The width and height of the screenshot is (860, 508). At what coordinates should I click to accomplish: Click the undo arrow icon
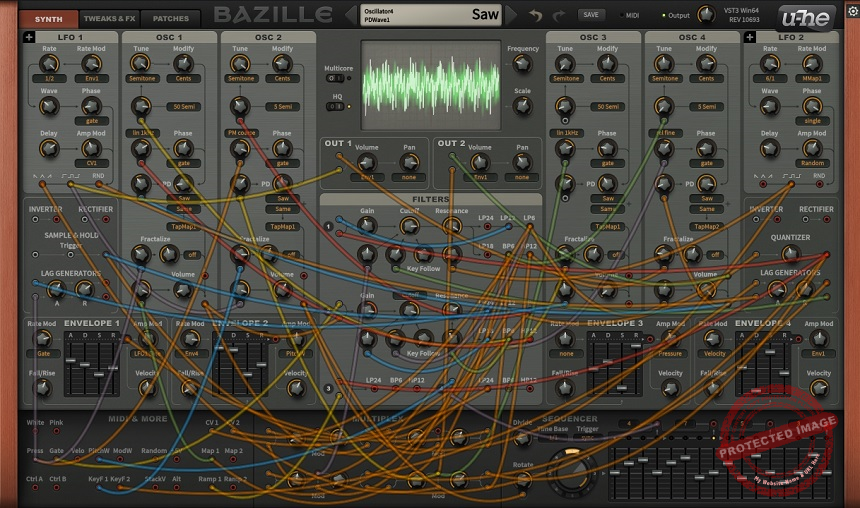point(536,15)
